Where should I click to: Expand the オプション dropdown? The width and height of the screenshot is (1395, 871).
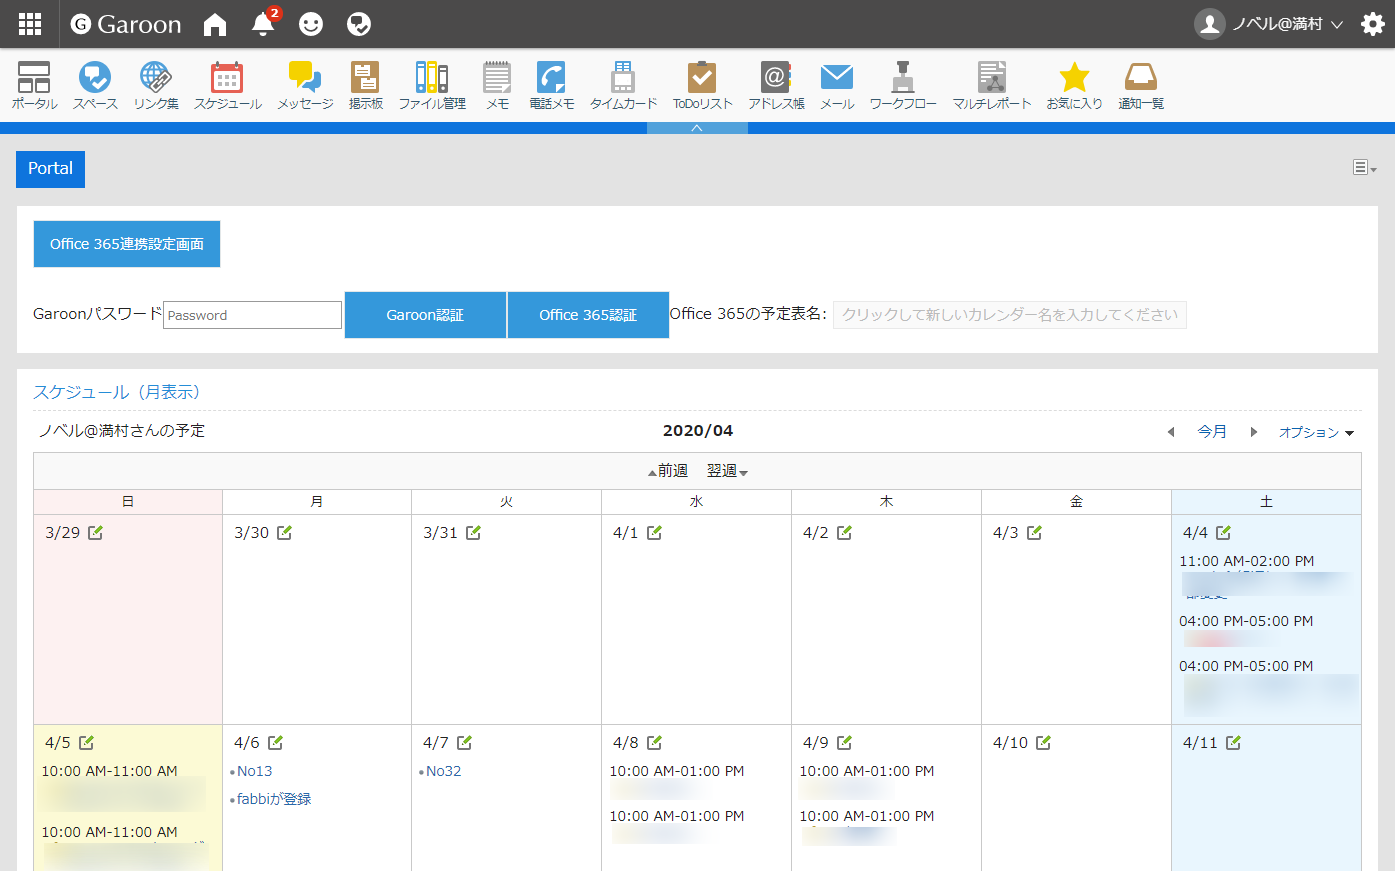pyautogui.click(x=1316, y=432)
